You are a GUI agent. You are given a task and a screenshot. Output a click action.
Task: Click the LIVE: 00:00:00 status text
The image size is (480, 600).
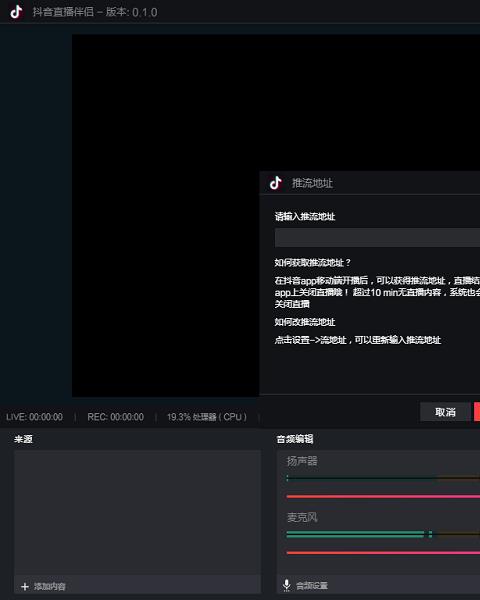pyautogui.click(x=34, y=417)
